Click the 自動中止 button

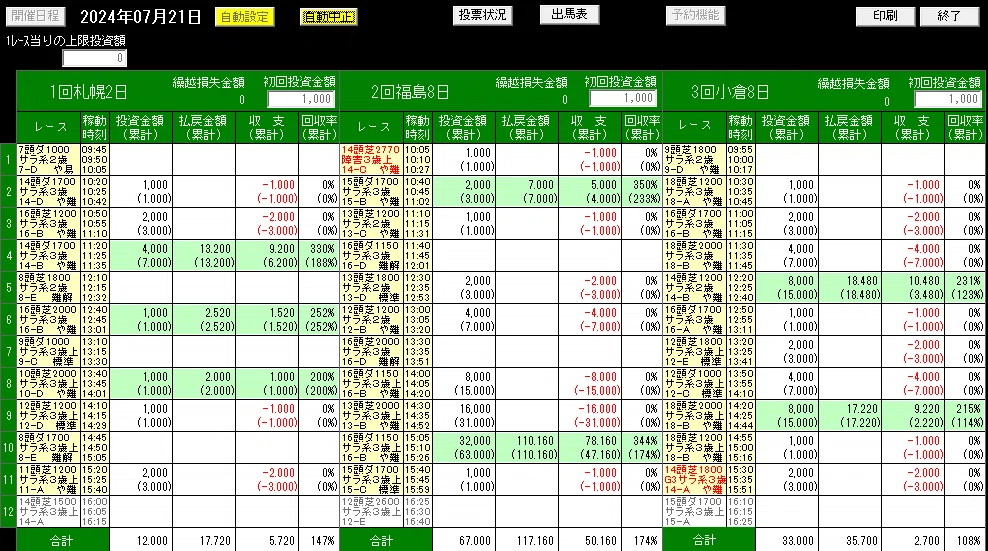point(328,17)
